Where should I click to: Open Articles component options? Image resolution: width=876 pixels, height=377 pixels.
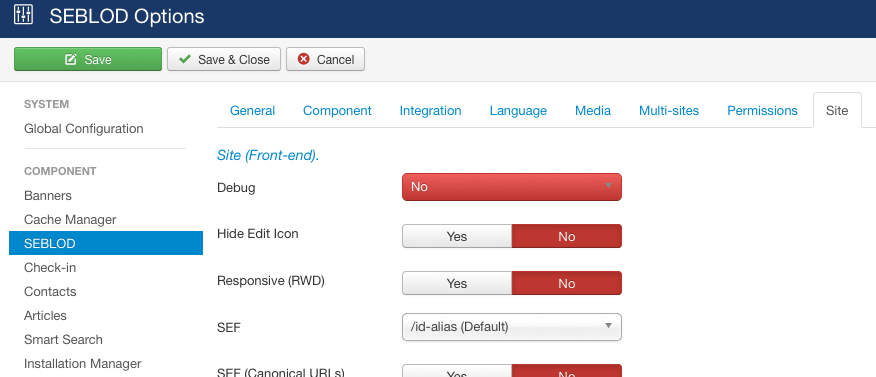pos(45,316)
